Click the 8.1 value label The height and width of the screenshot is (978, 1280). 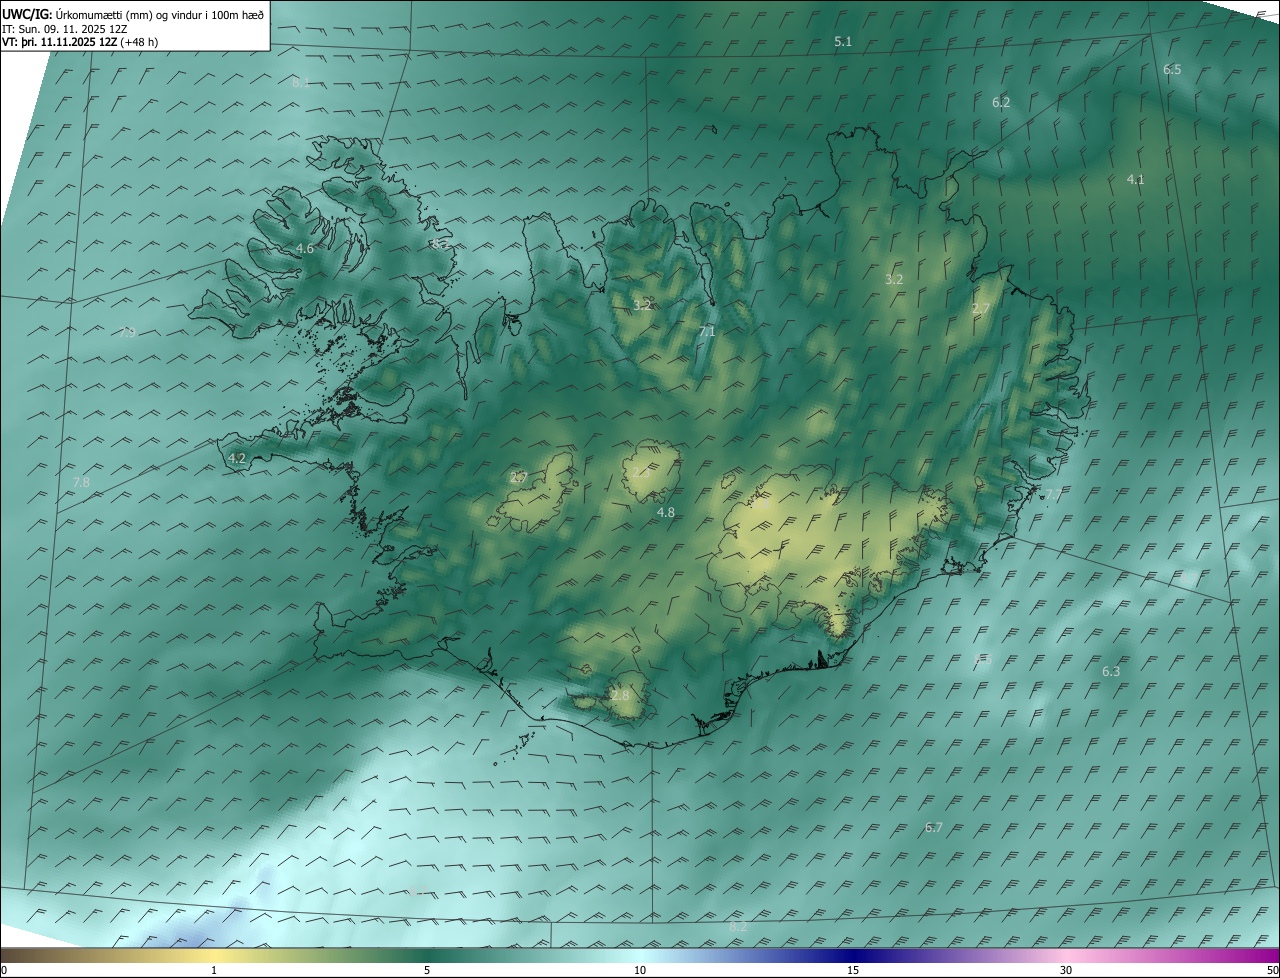[301, 82]
